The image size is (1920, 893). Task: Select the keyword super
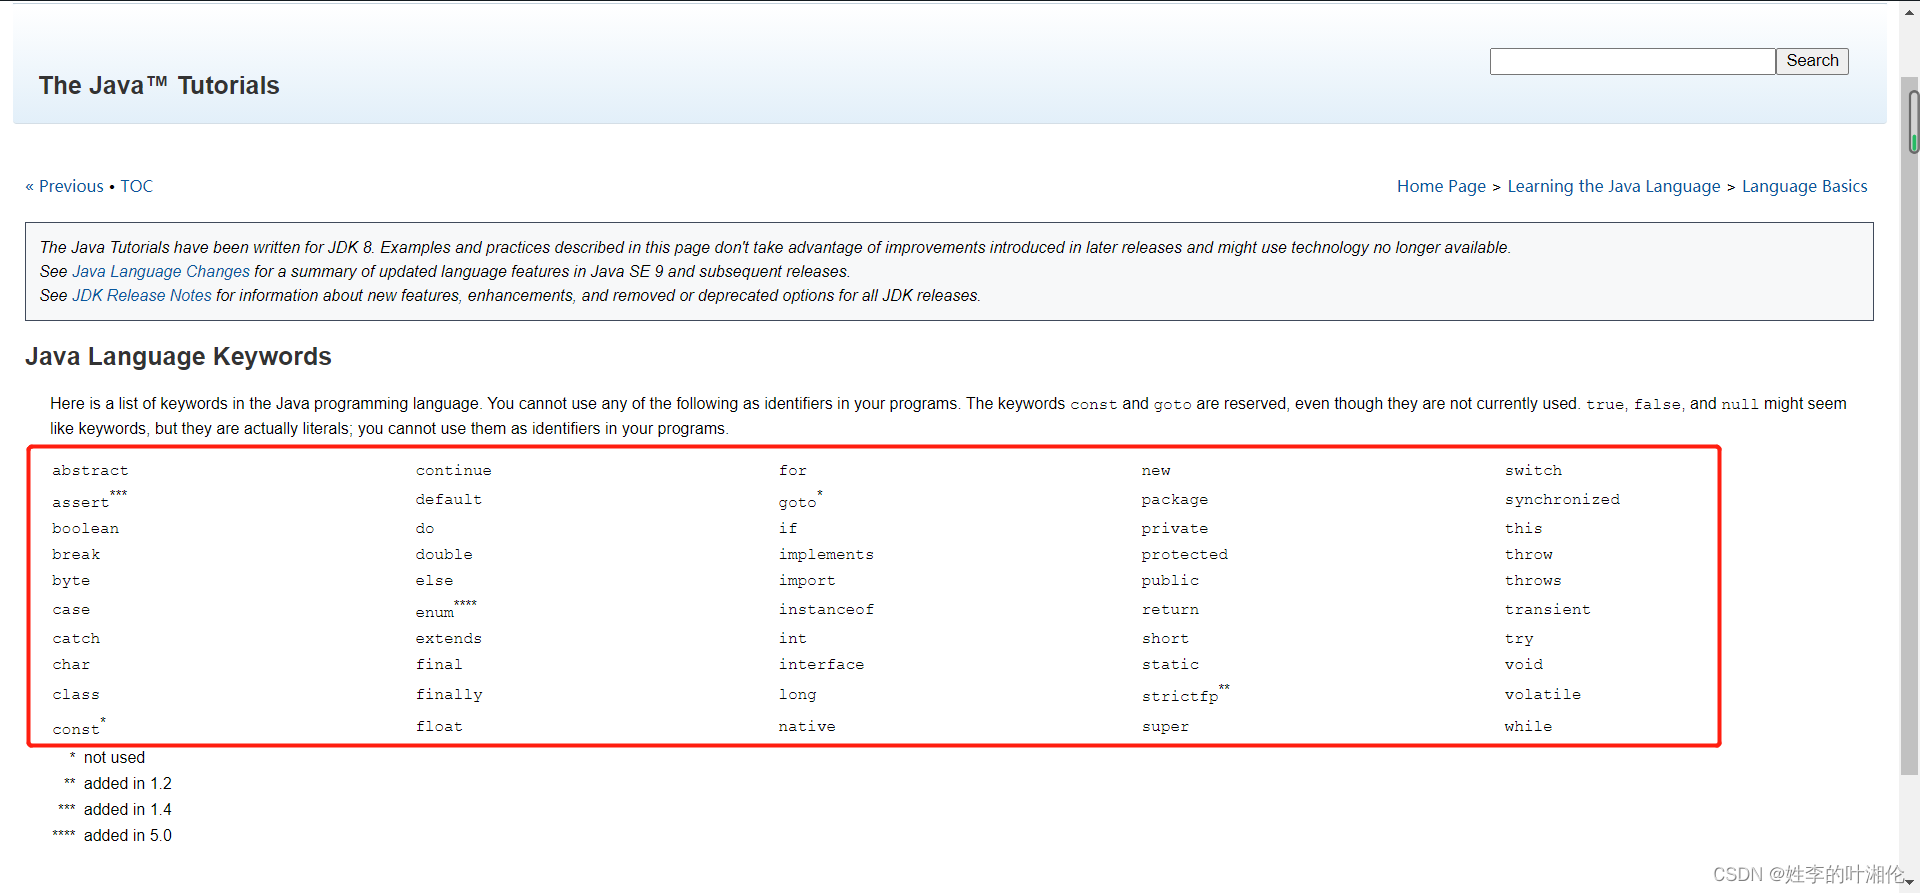(1165, 726)
